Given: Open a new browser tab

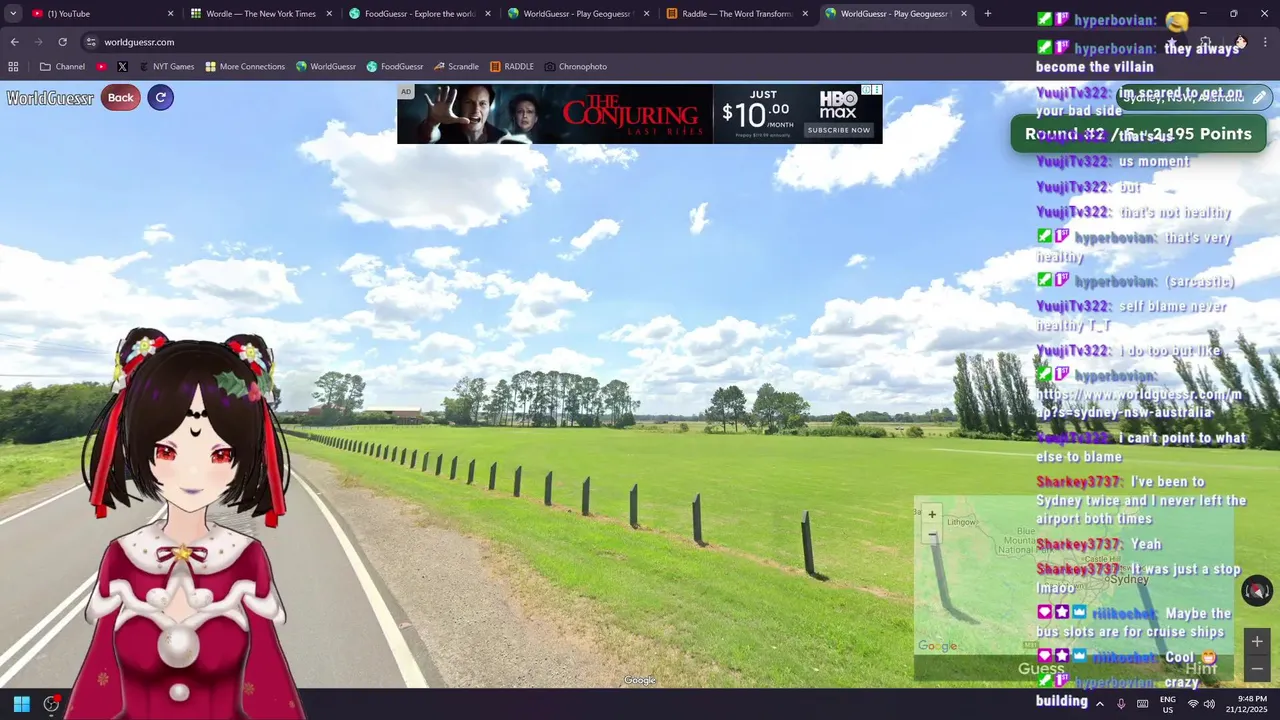Looking at the screenshot, I should point(988,14).
